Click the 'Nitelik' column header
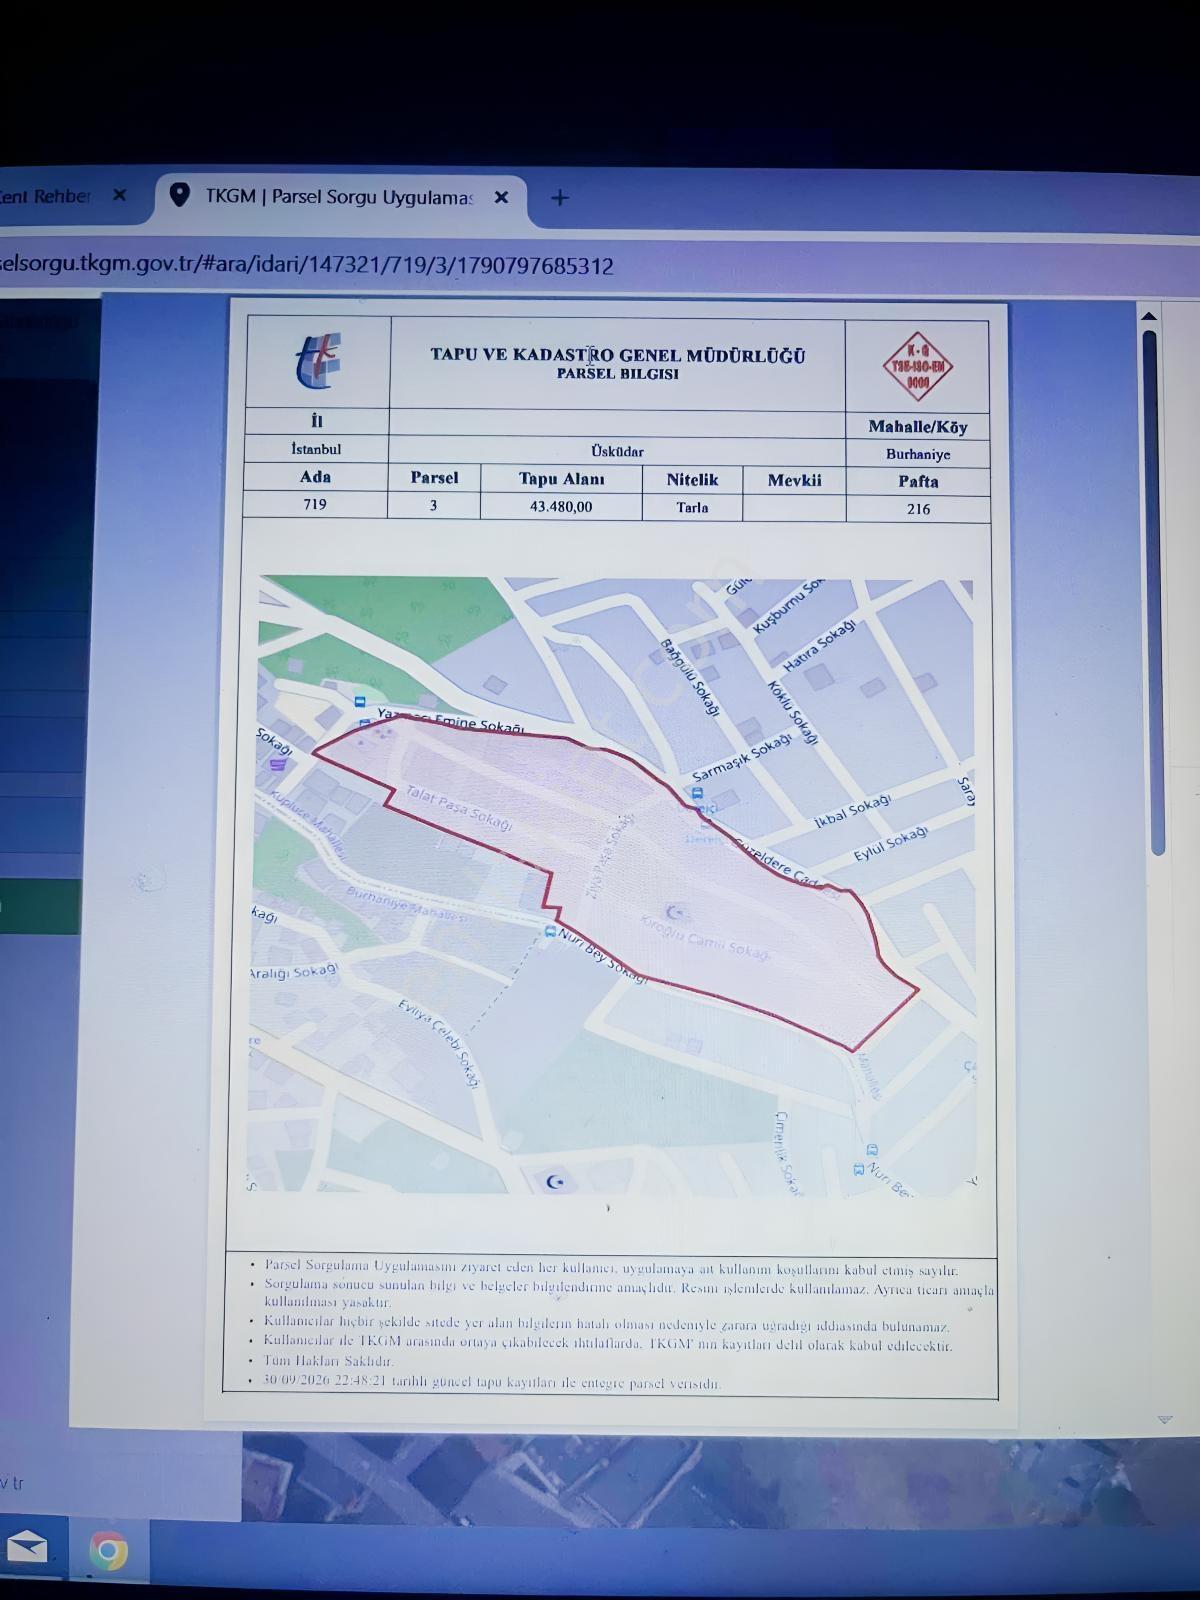Screen dimensions: 1200x1600 (692, 479)
